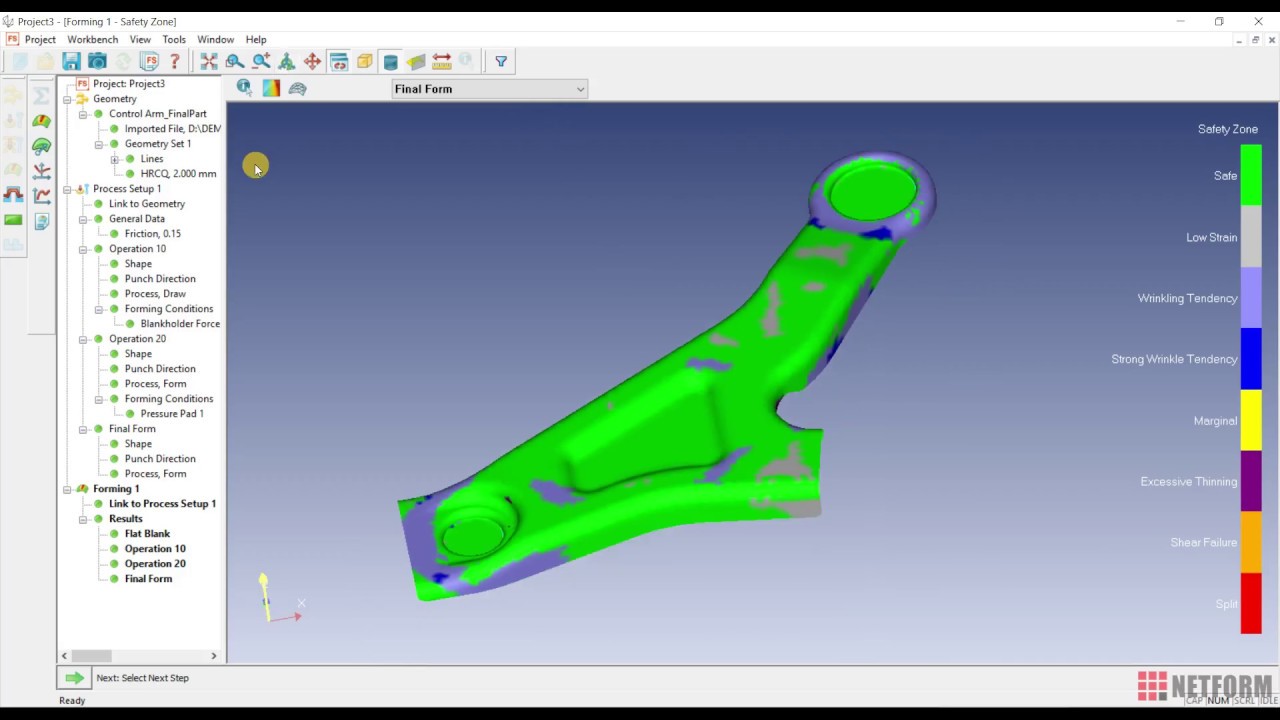Image resolution: width=1280 pixels, height=720 pixels.
Task: Click the info pointer query icon above viewport
Action: click(x=244, y=88)
